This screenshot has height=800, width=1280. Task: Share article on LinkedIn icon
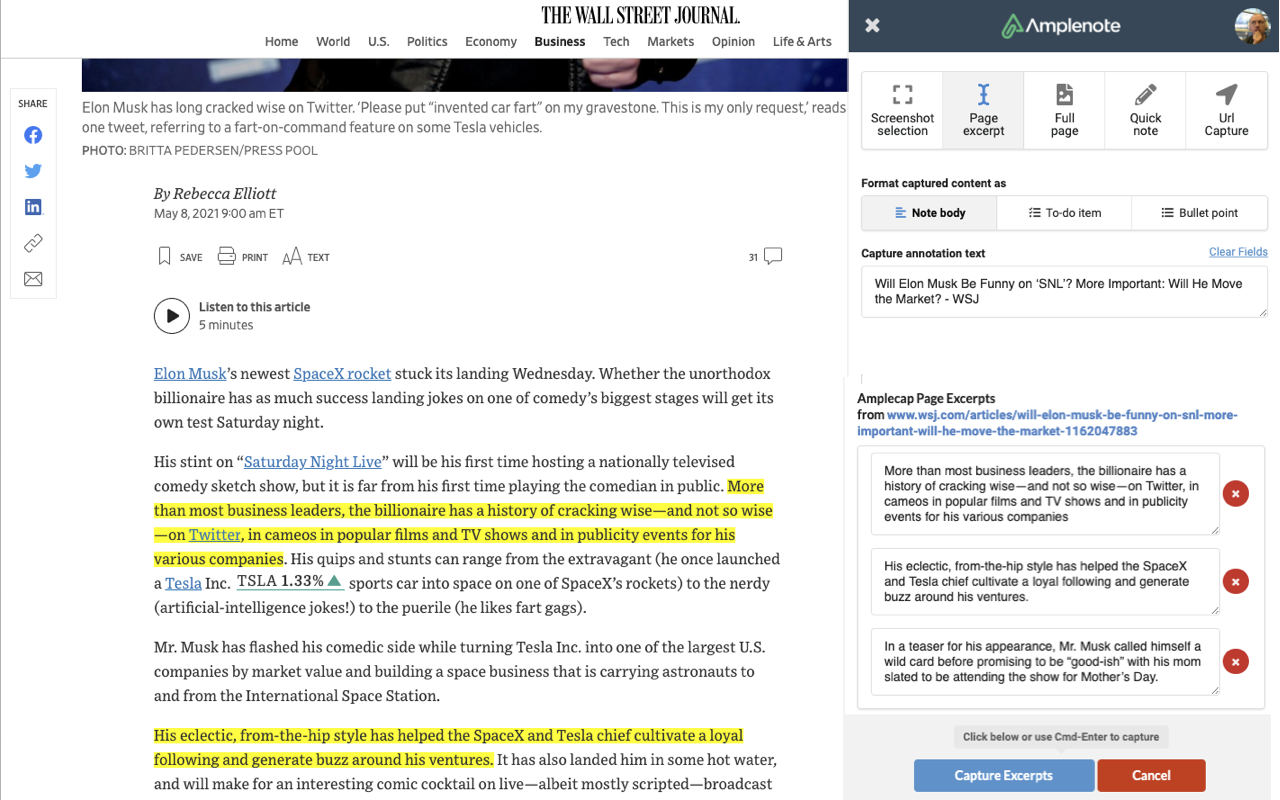pyautogui.click(x=33, y=207)
